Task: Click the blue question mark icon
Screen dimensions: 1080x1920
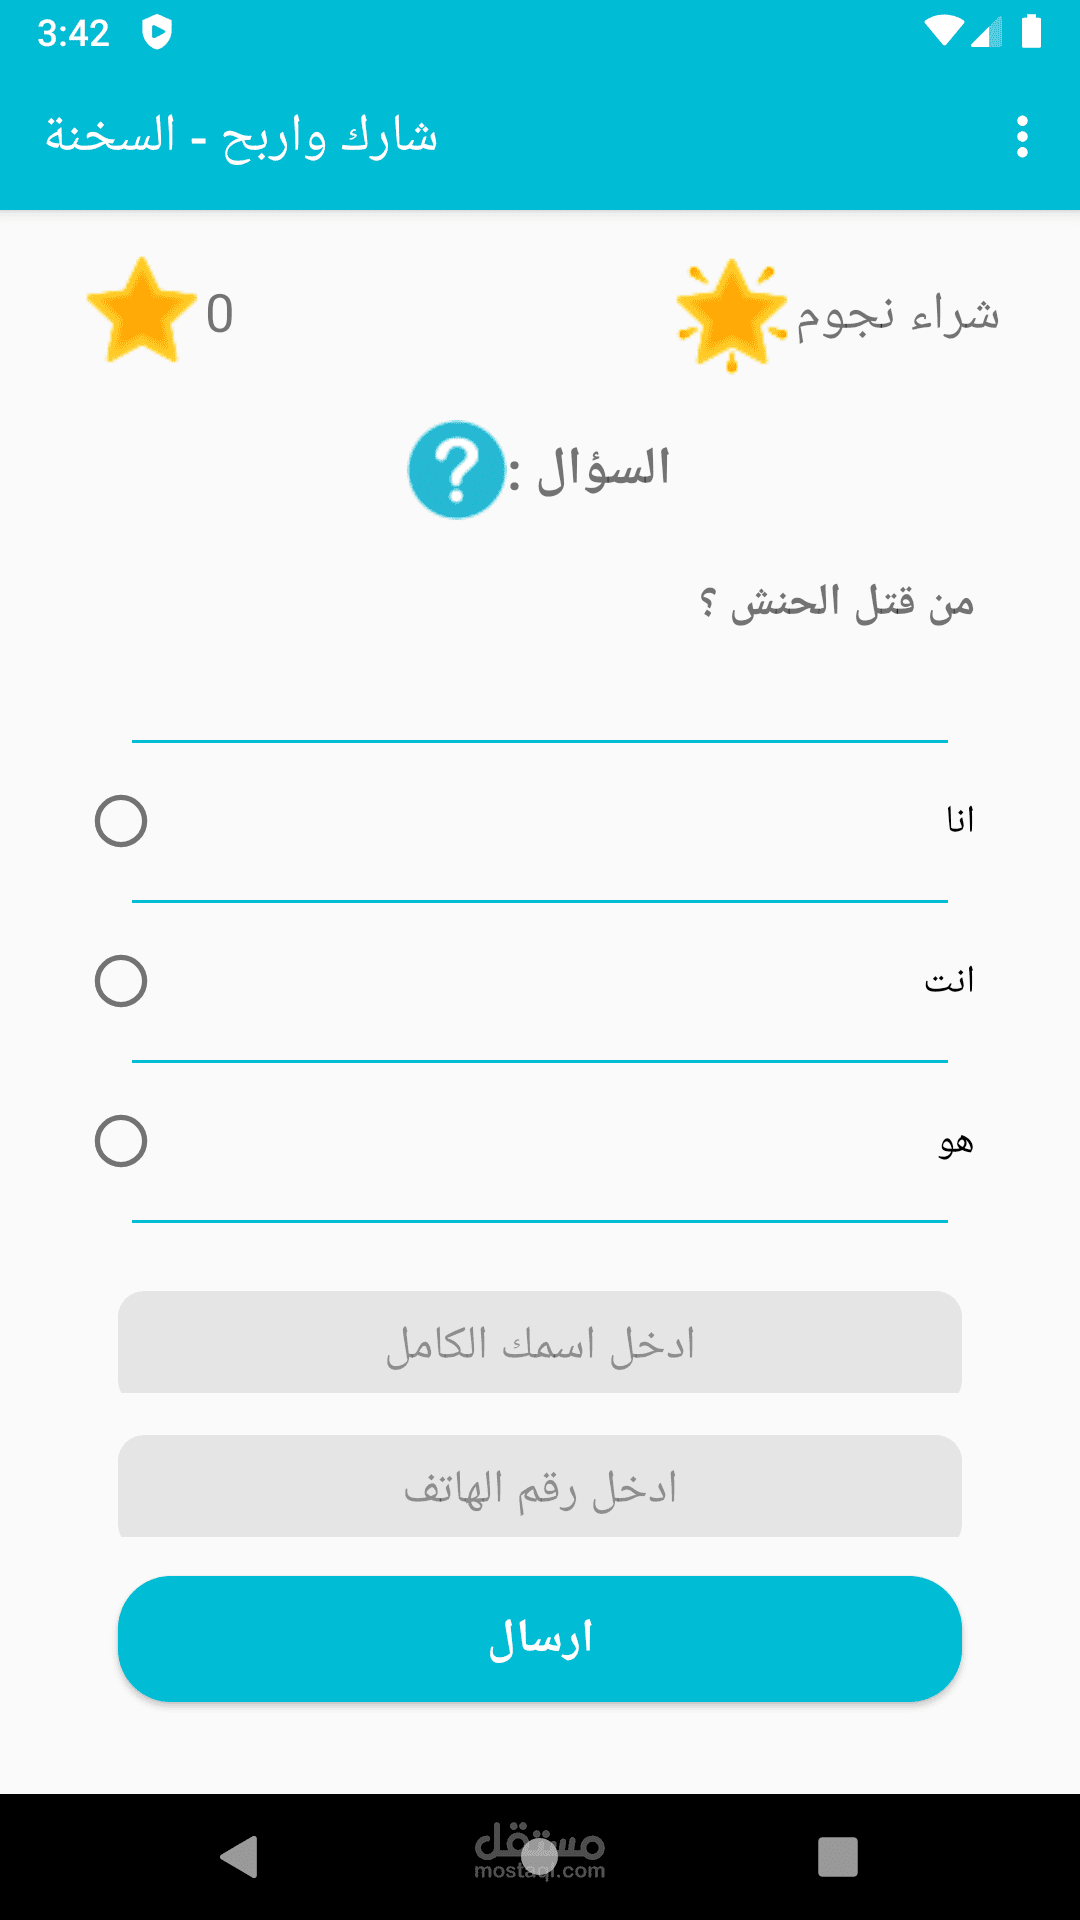Action: [x=456, y=470]
